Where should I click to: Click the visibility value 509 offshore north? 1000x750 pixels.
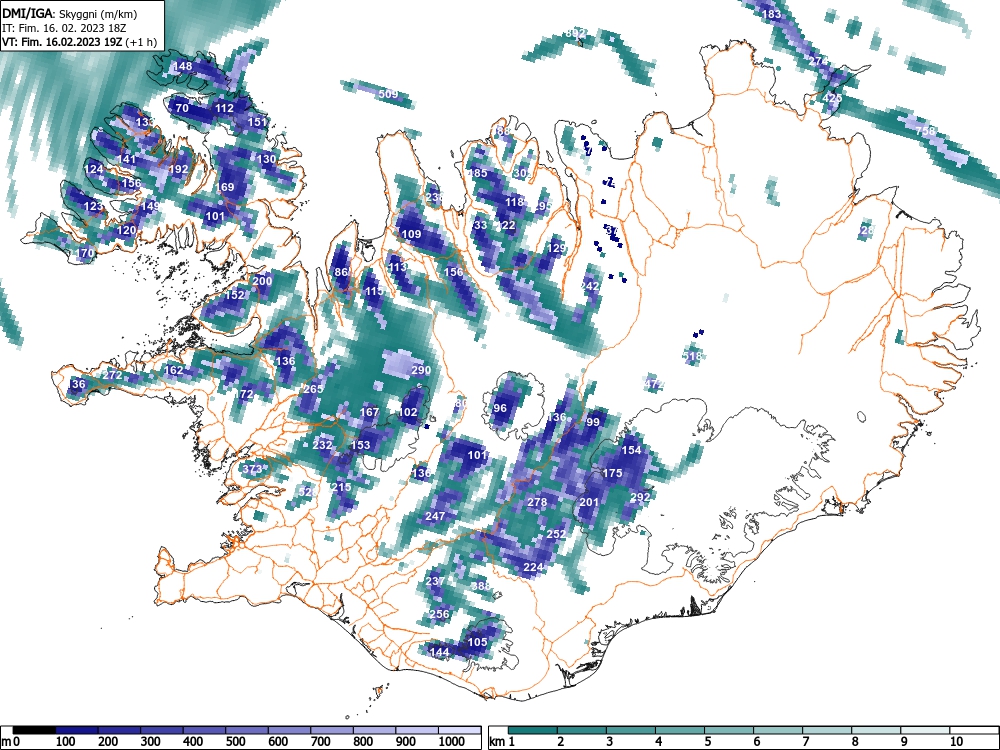point(388,94)
